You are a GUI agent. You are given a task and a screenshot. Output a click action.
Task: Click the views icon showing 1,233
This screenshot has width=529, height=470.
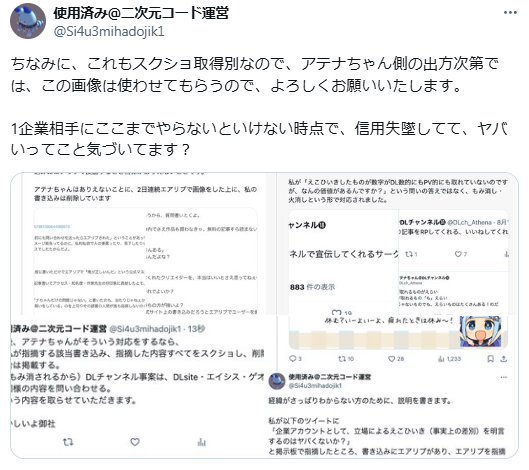click(449, 359)
